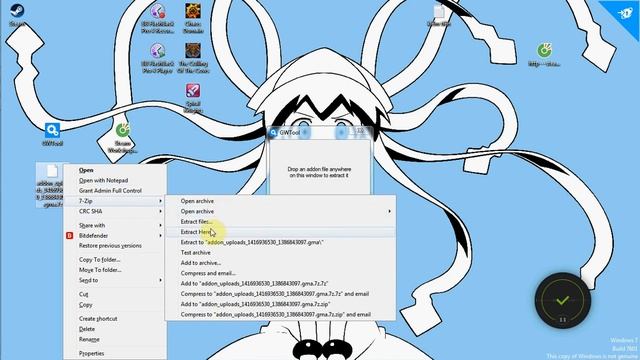
Task: Click the GWTool window title icon
Action: coord(273,133)
